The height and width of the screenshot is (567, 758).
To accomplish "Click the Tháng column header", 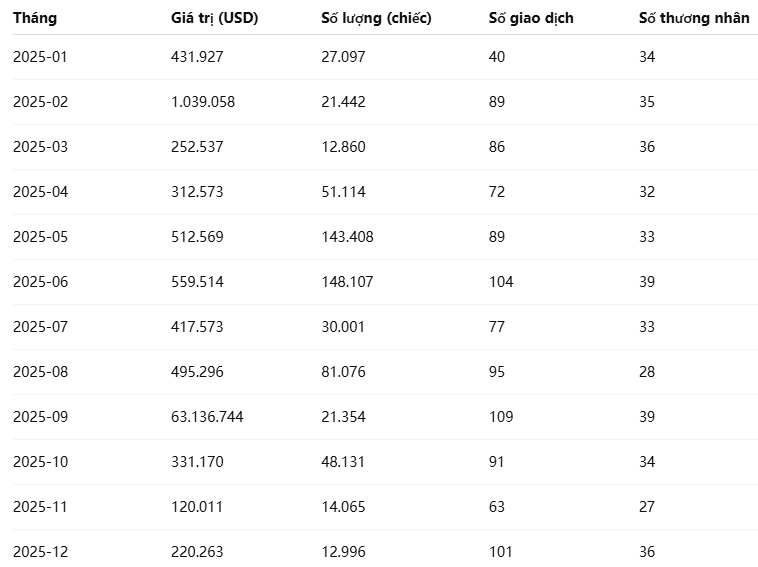I will [x=35, y=18].
